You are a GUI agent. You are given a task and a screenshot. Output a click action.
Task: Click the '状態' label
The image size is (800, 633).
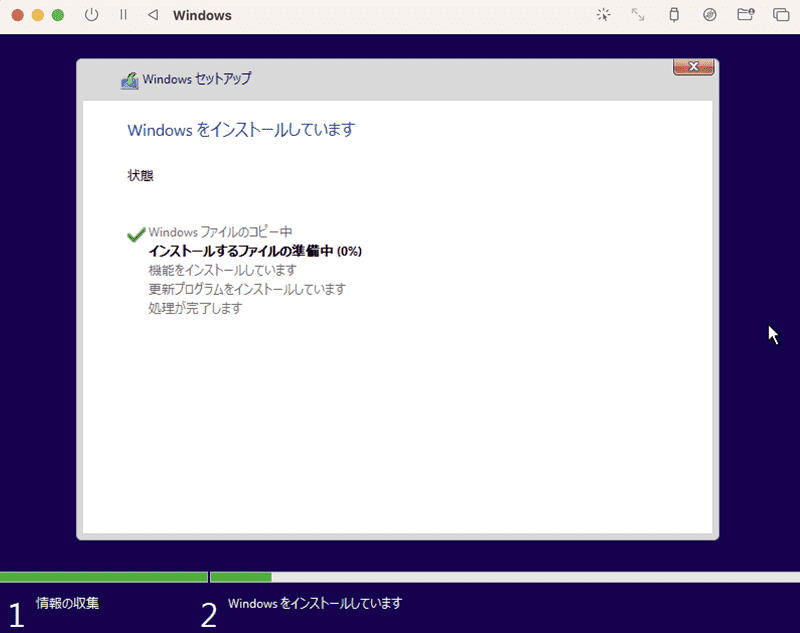(140, 175)
